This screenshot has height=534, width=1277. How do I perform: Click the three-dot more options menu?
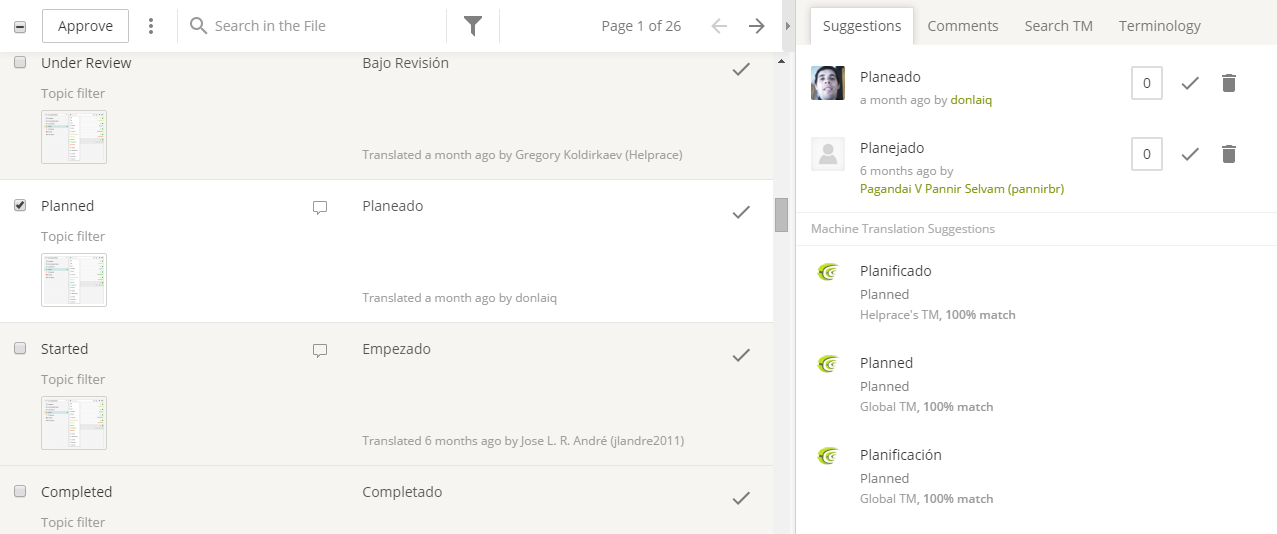coord(151,26)
